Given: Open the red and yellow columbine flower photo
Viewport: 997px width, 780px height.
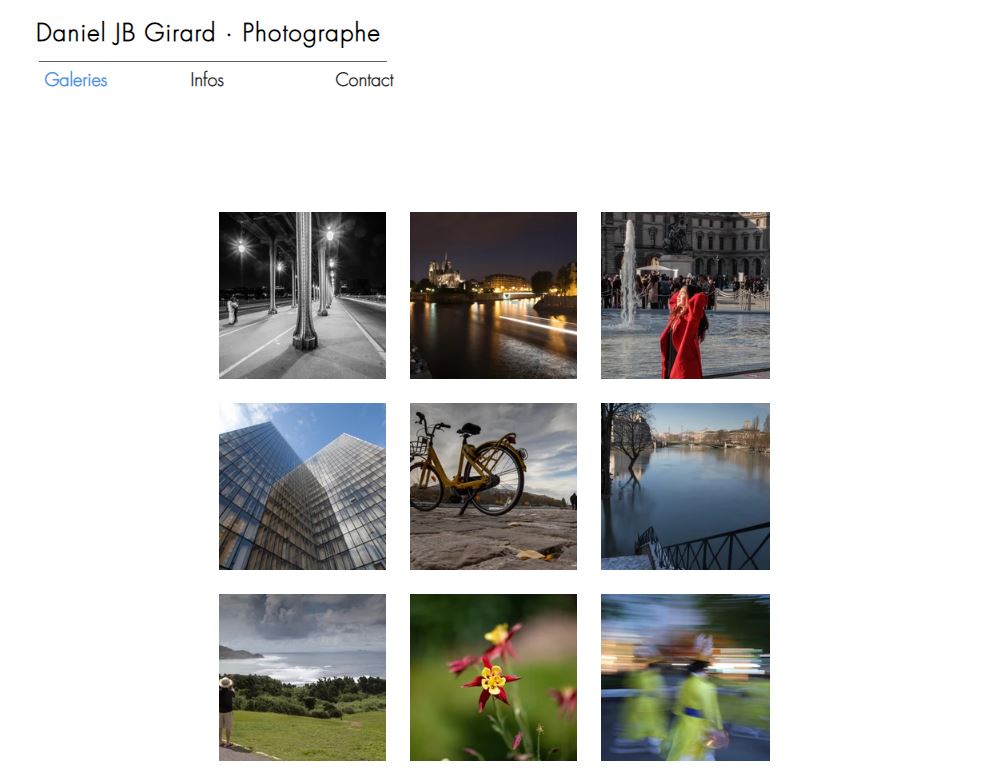Looking at the screenshot, I should pyautogui.click(x=493, y=678).
